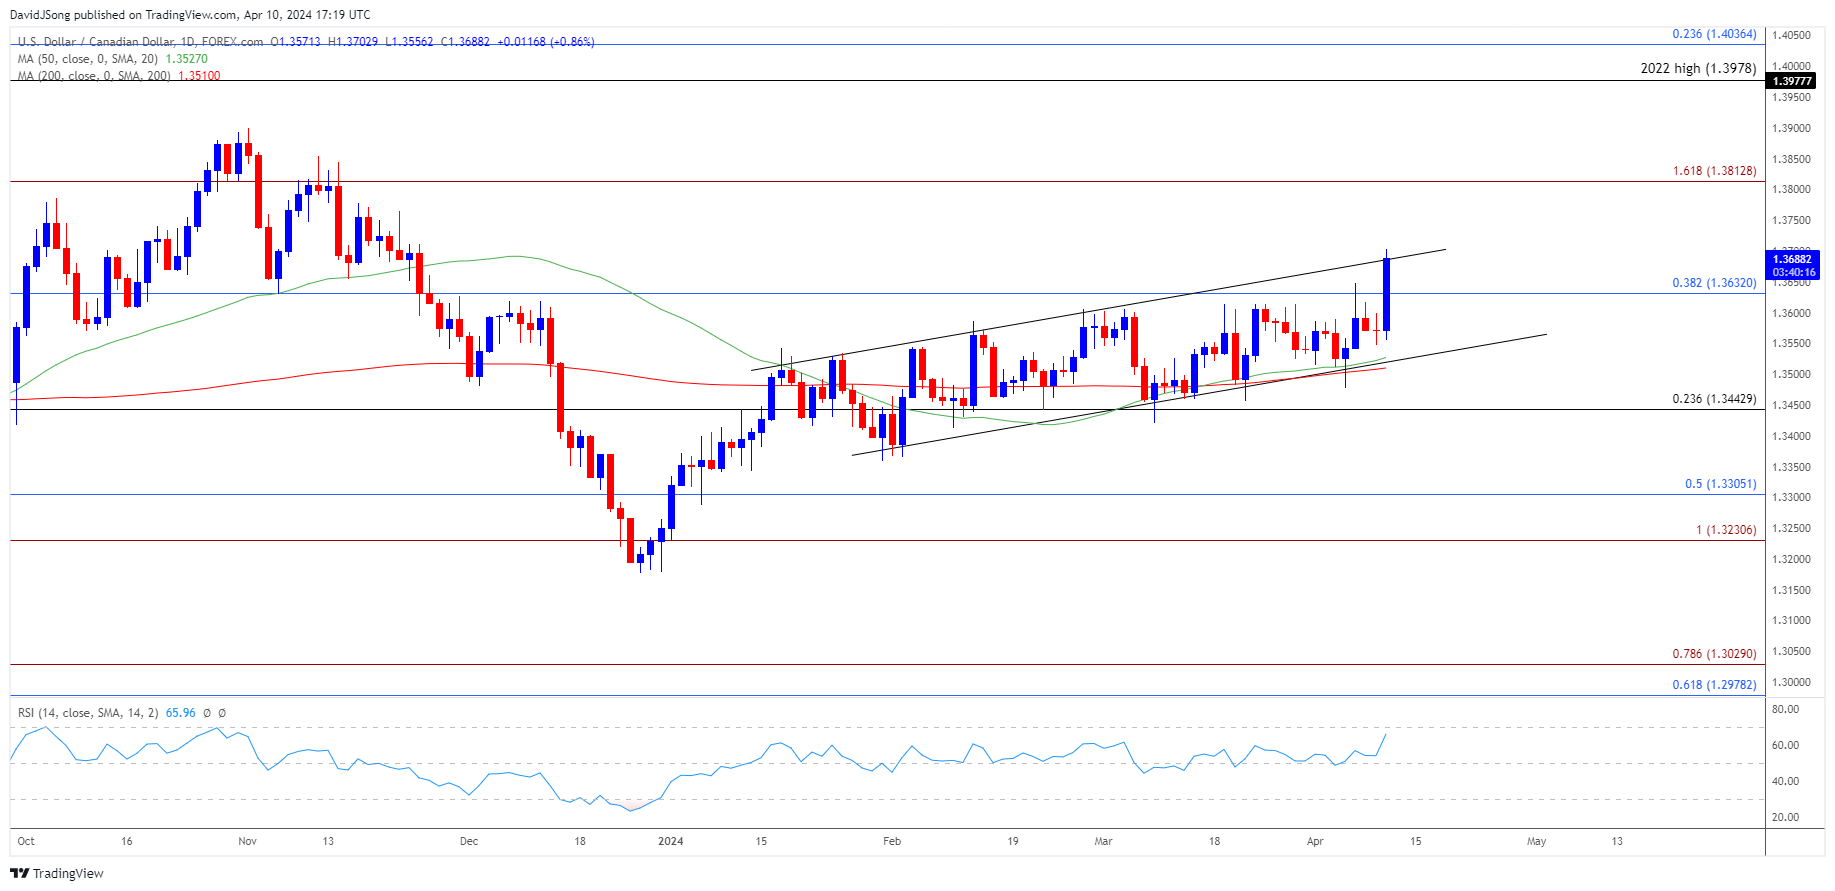Click the 1.36000 price axis label

[x=1791, y=313]
